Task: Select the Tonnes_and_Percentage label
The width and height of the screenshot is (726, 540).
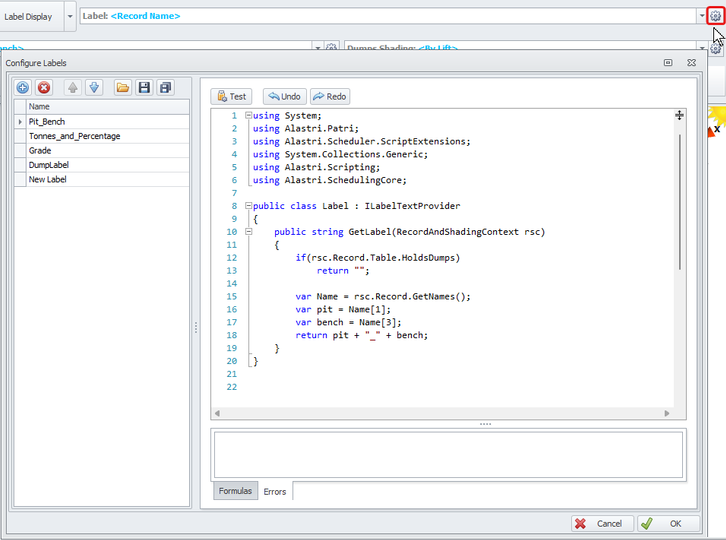Action: click(75, 136)
